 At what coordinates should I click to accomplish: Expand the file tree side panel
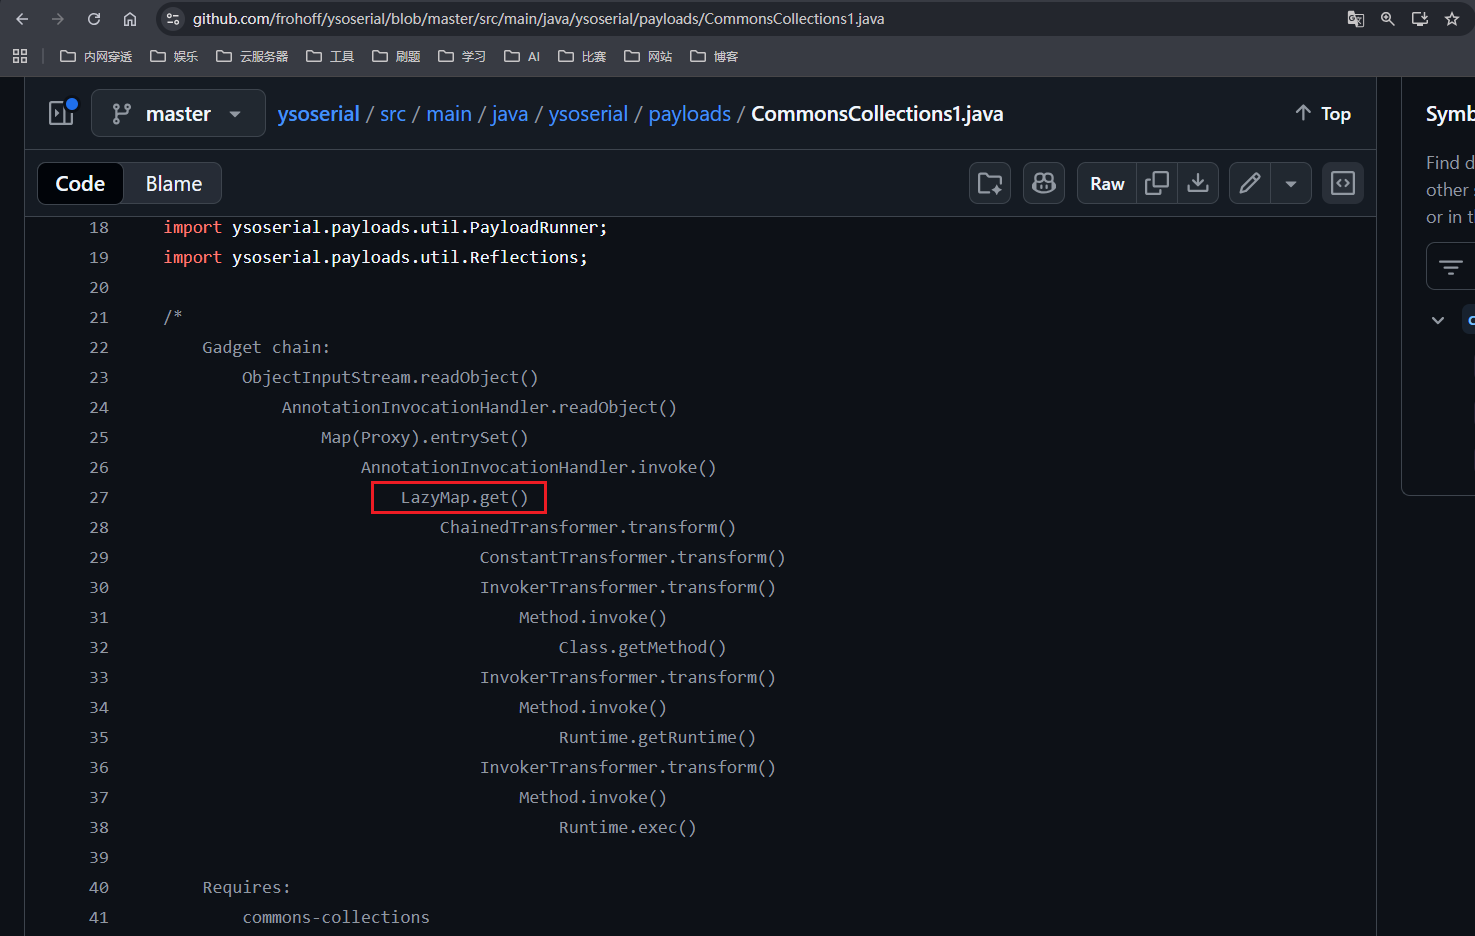pos(62,113)
